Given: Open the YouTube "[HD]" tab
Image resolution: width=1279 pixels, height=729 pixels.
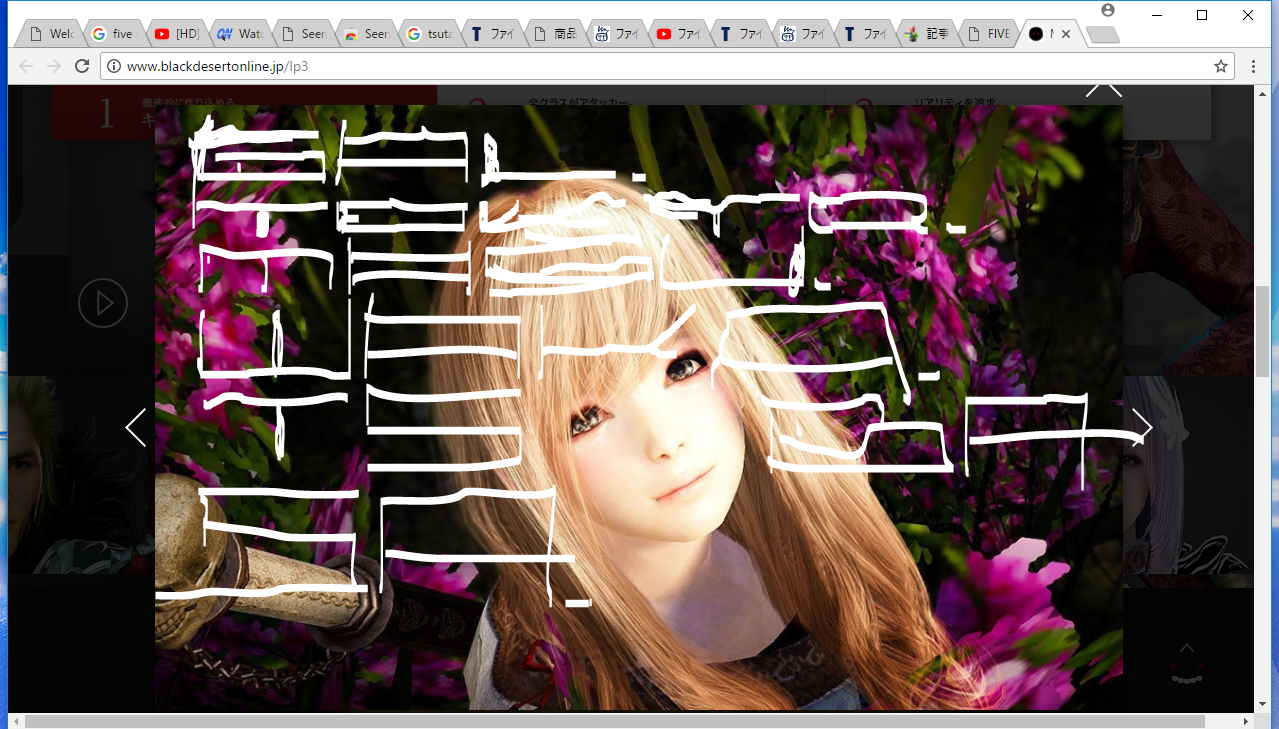Looking at the screenshot, I should (x=175, y=34).
